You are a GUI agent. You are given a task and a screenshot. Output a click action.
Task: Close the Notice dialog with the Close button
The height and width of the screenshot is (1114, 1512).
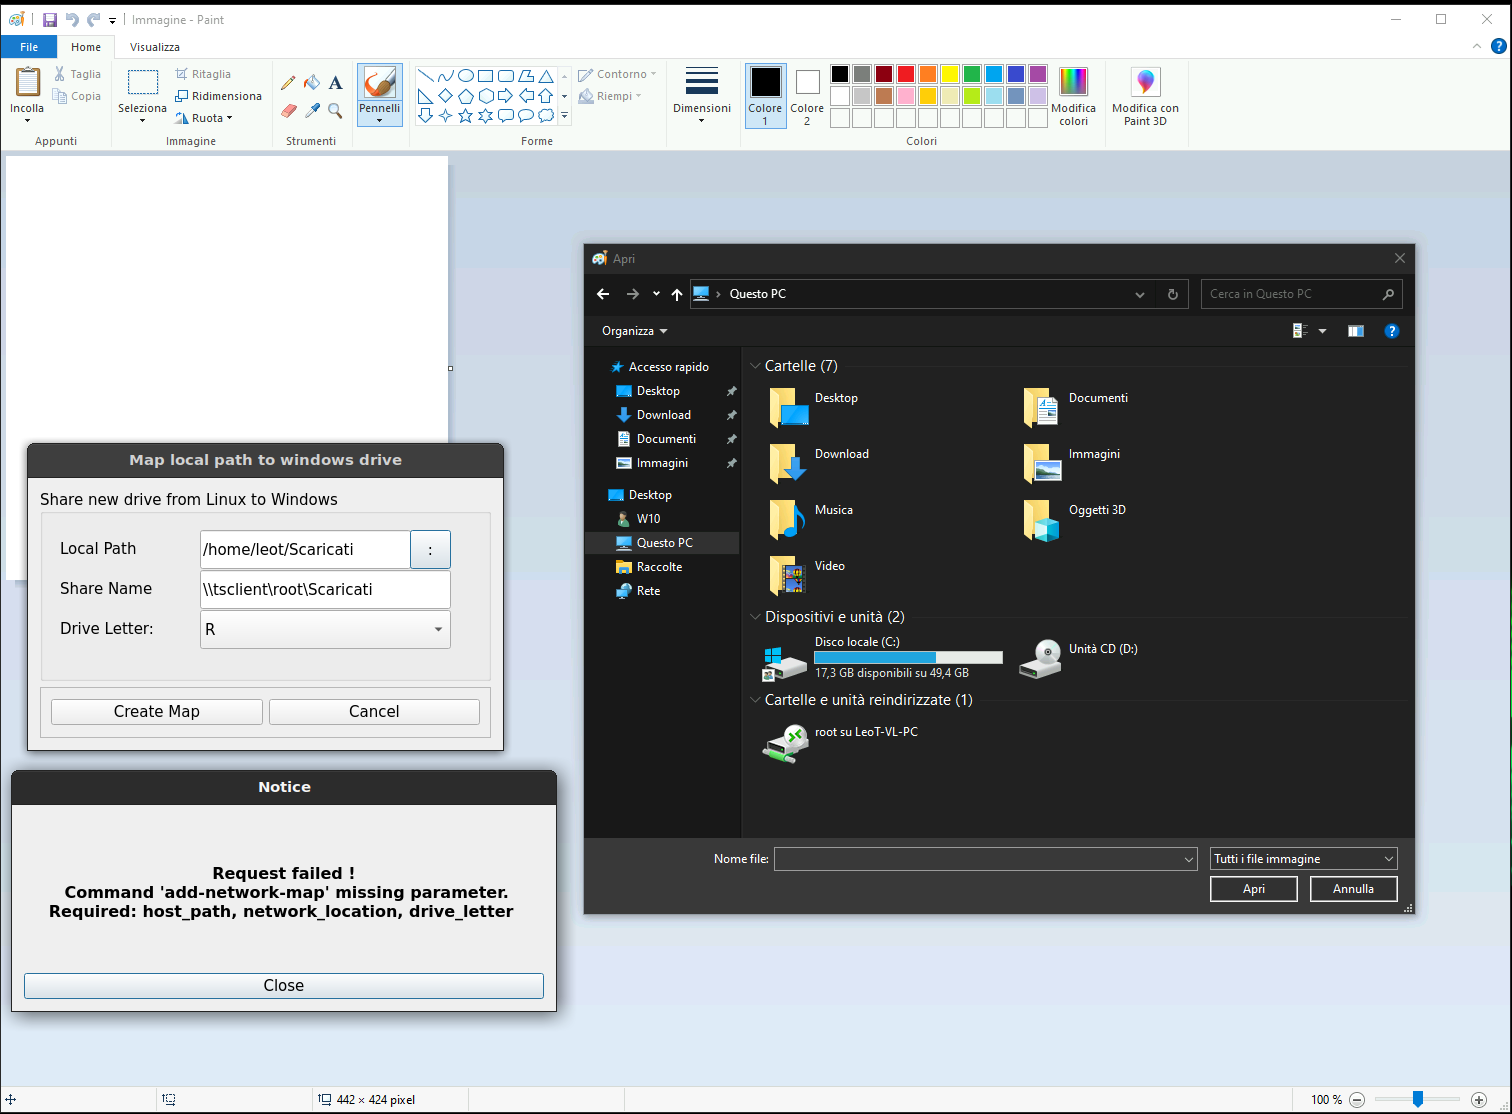(x=283, y=985)
